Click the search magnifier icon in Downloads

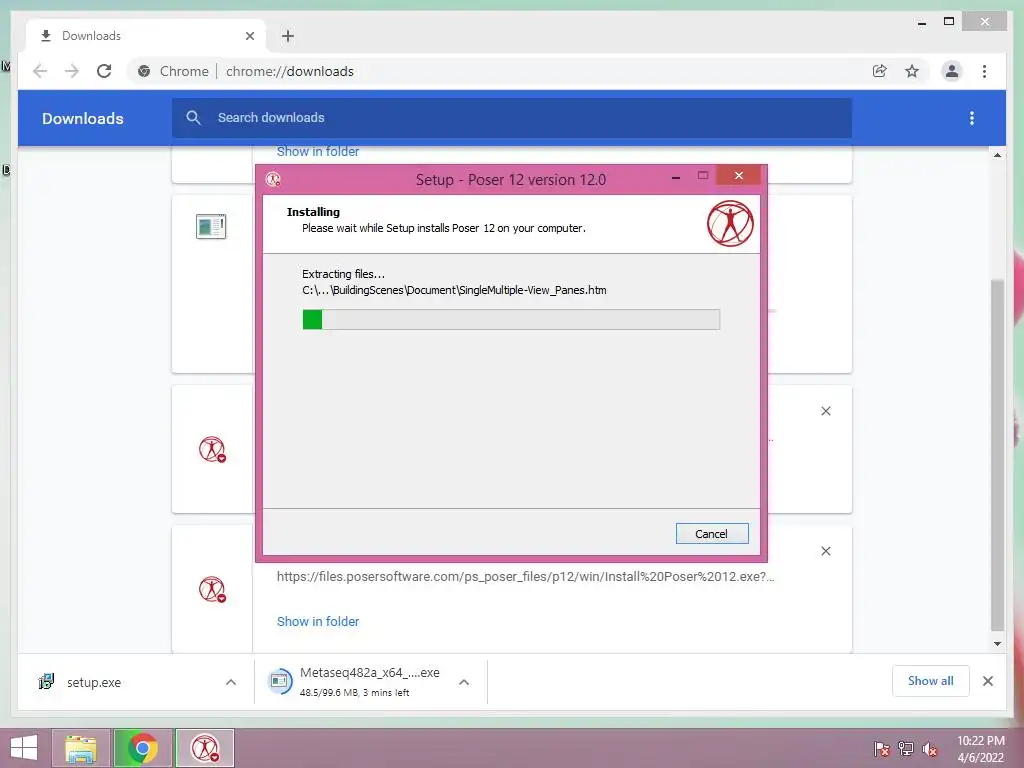193,118
